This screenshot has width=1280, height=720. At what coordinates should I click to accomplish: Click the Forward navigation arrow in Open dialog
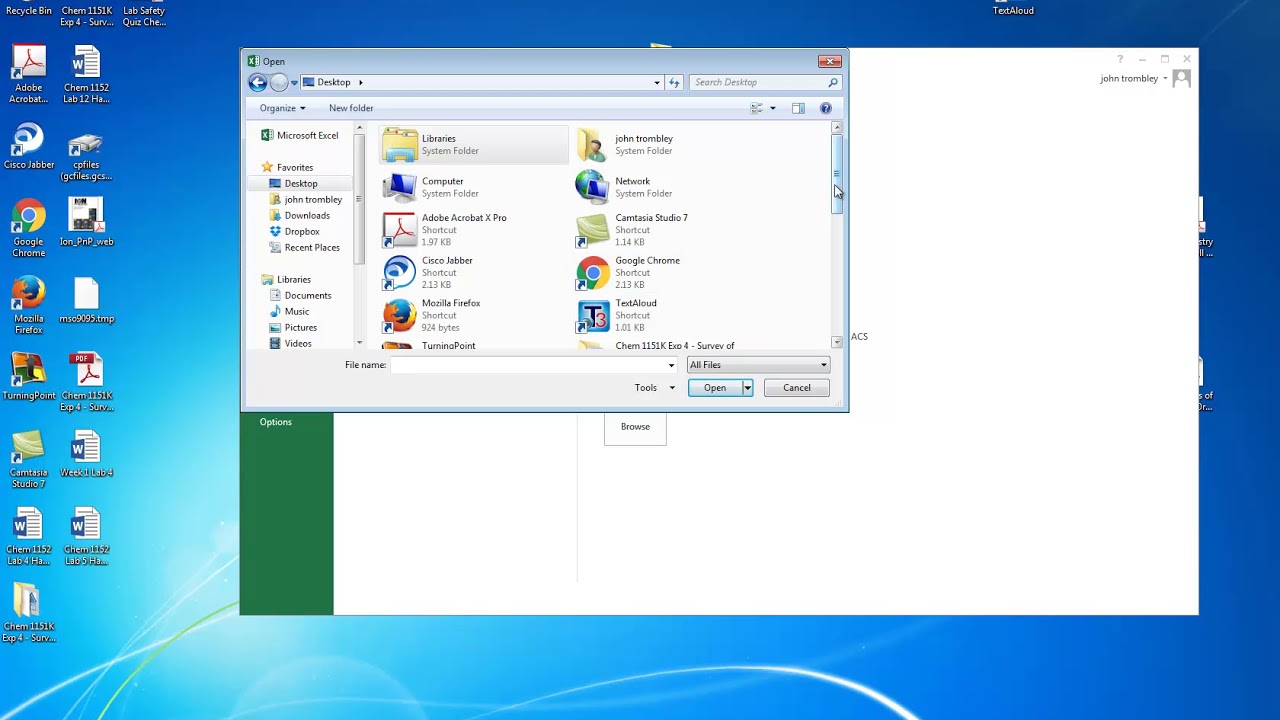point(279,82)
